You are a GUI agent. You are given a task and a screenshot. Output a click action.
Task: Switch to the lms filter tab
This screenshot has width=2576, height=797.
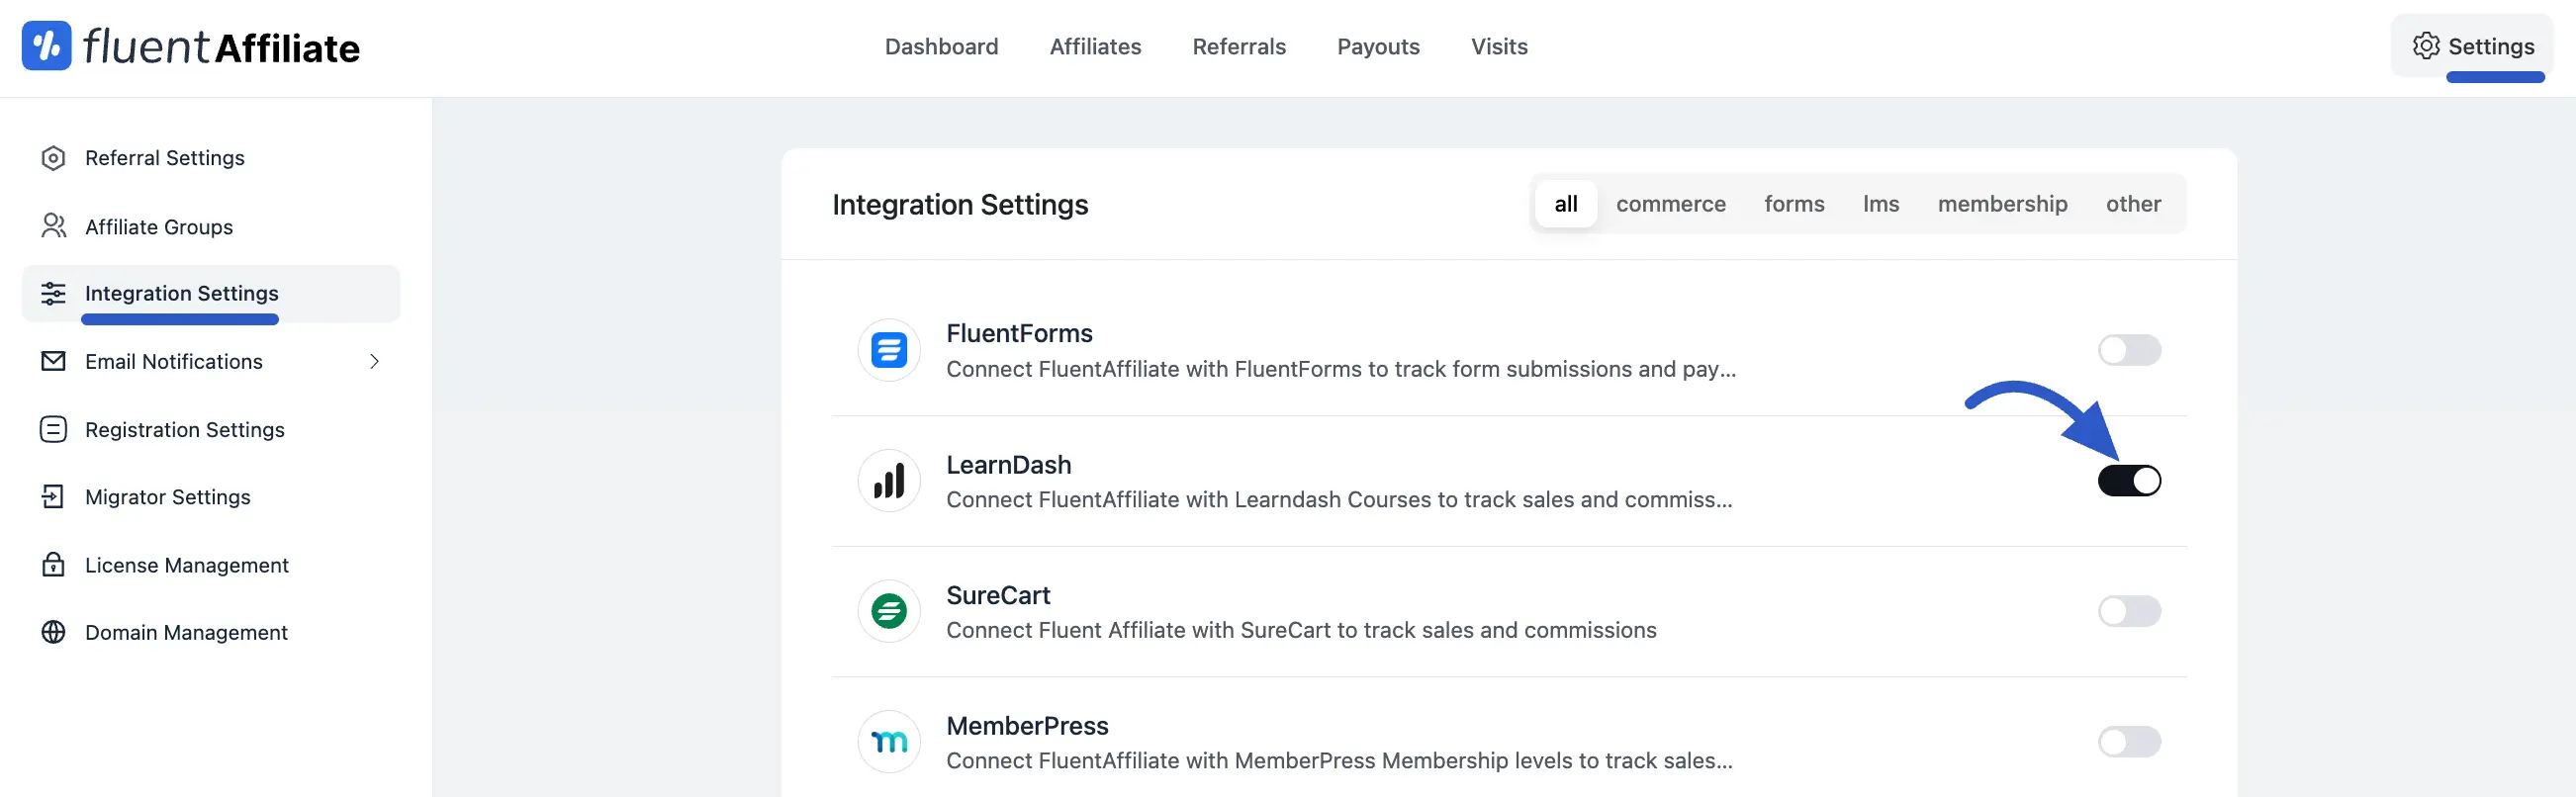point(1880,204)
